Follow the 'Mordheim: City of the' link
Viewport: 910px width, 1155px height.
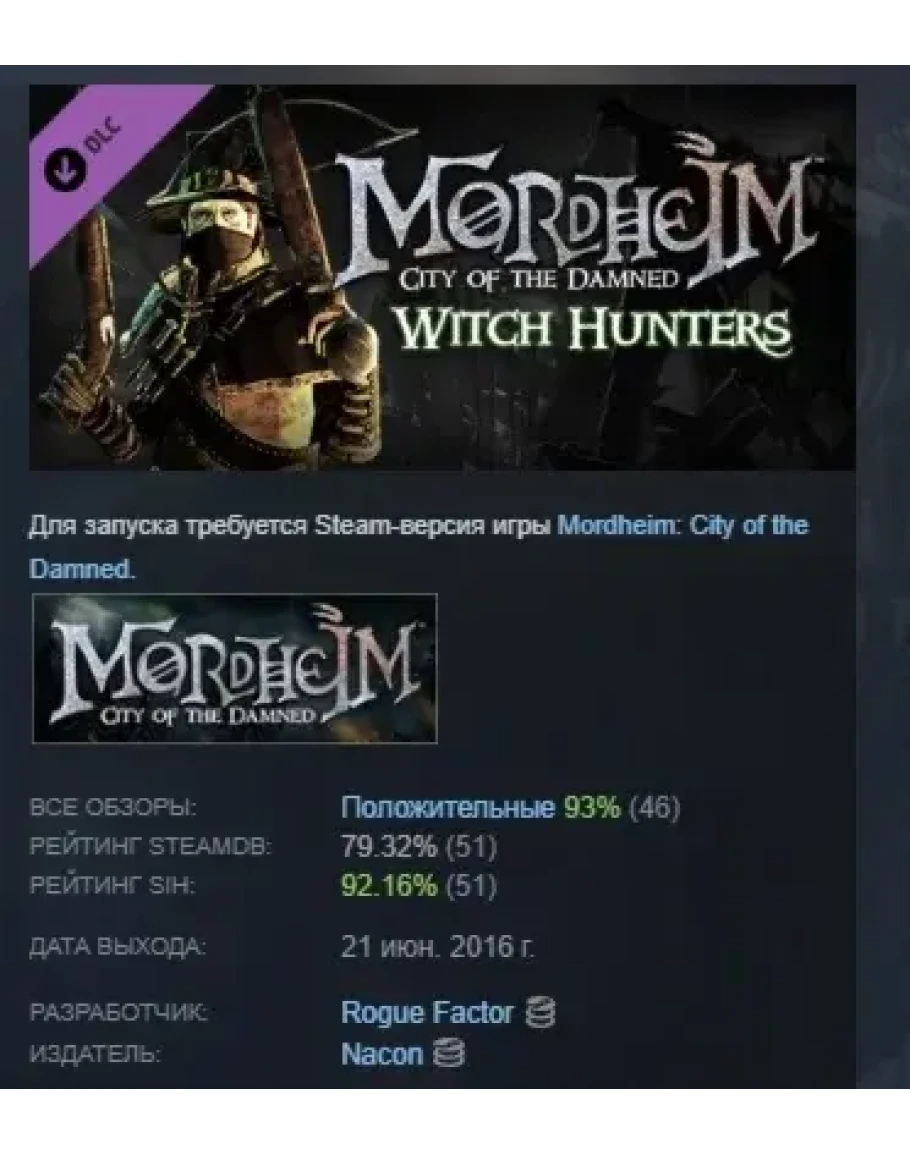click(x=683, y=525)
